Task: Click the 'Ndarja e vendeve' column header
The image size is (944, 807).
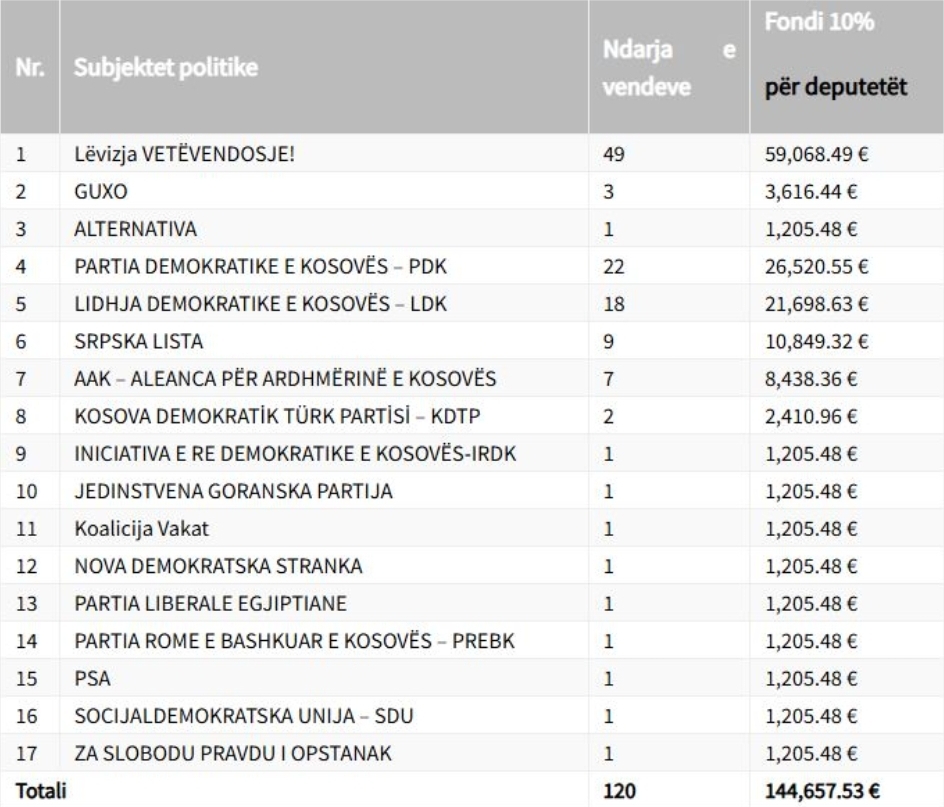Action: tap(669, 67)
